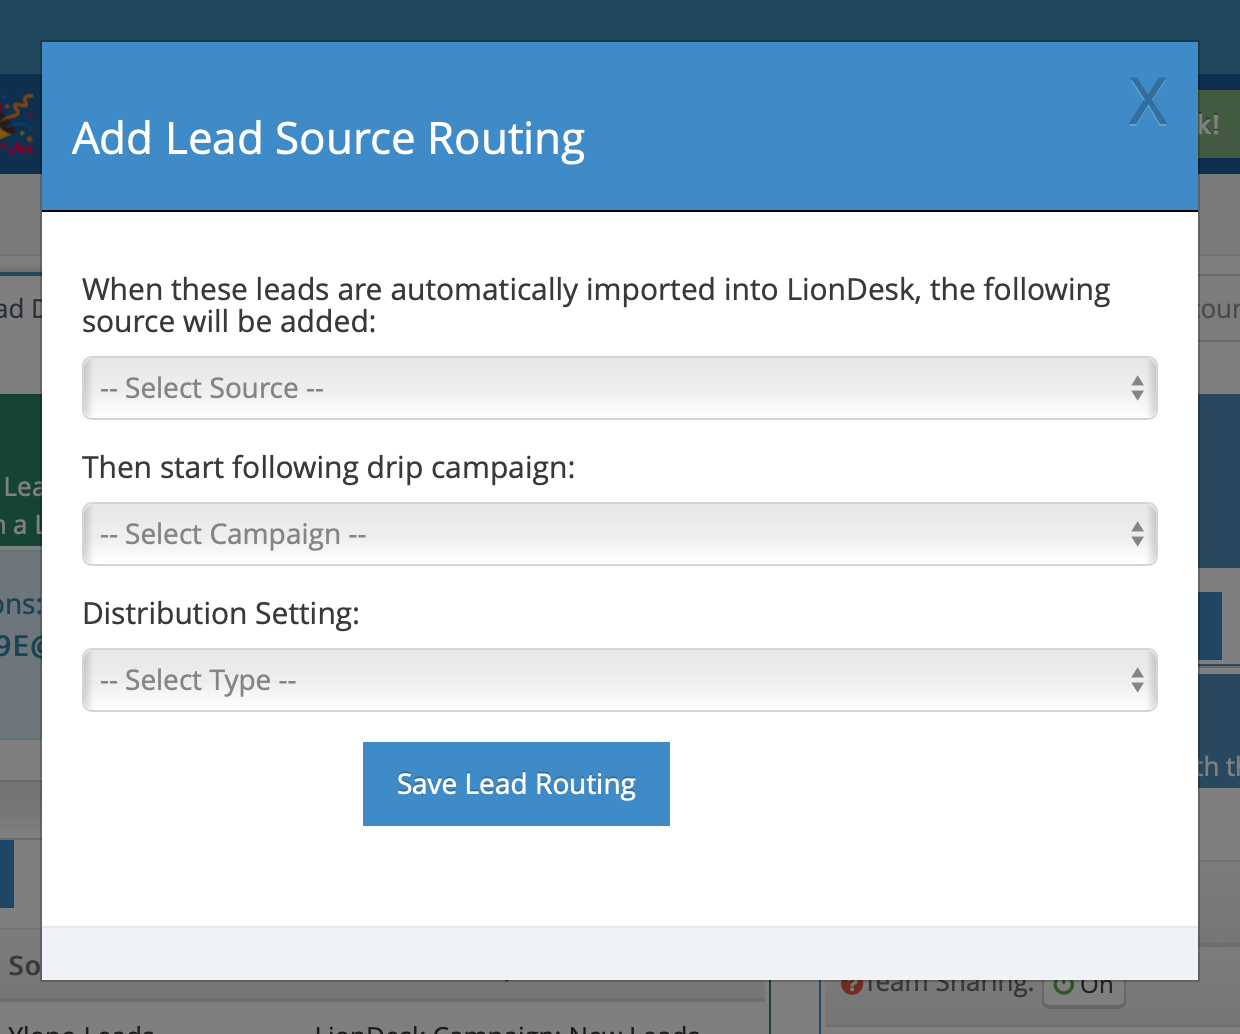Screen dimensions: 1240x1034
Task: Click the Distribution Setting label
Action: coord(220,613)
